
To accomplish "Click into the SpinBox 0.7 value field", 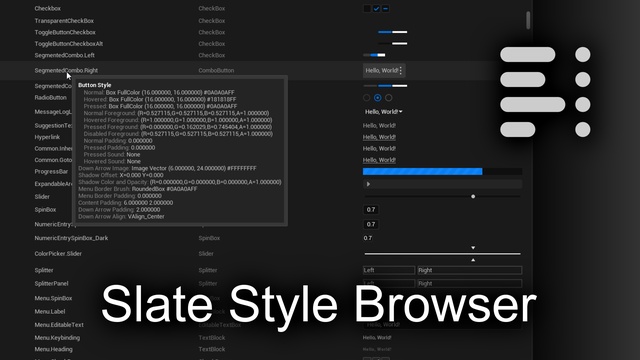I will click(371, 209).
